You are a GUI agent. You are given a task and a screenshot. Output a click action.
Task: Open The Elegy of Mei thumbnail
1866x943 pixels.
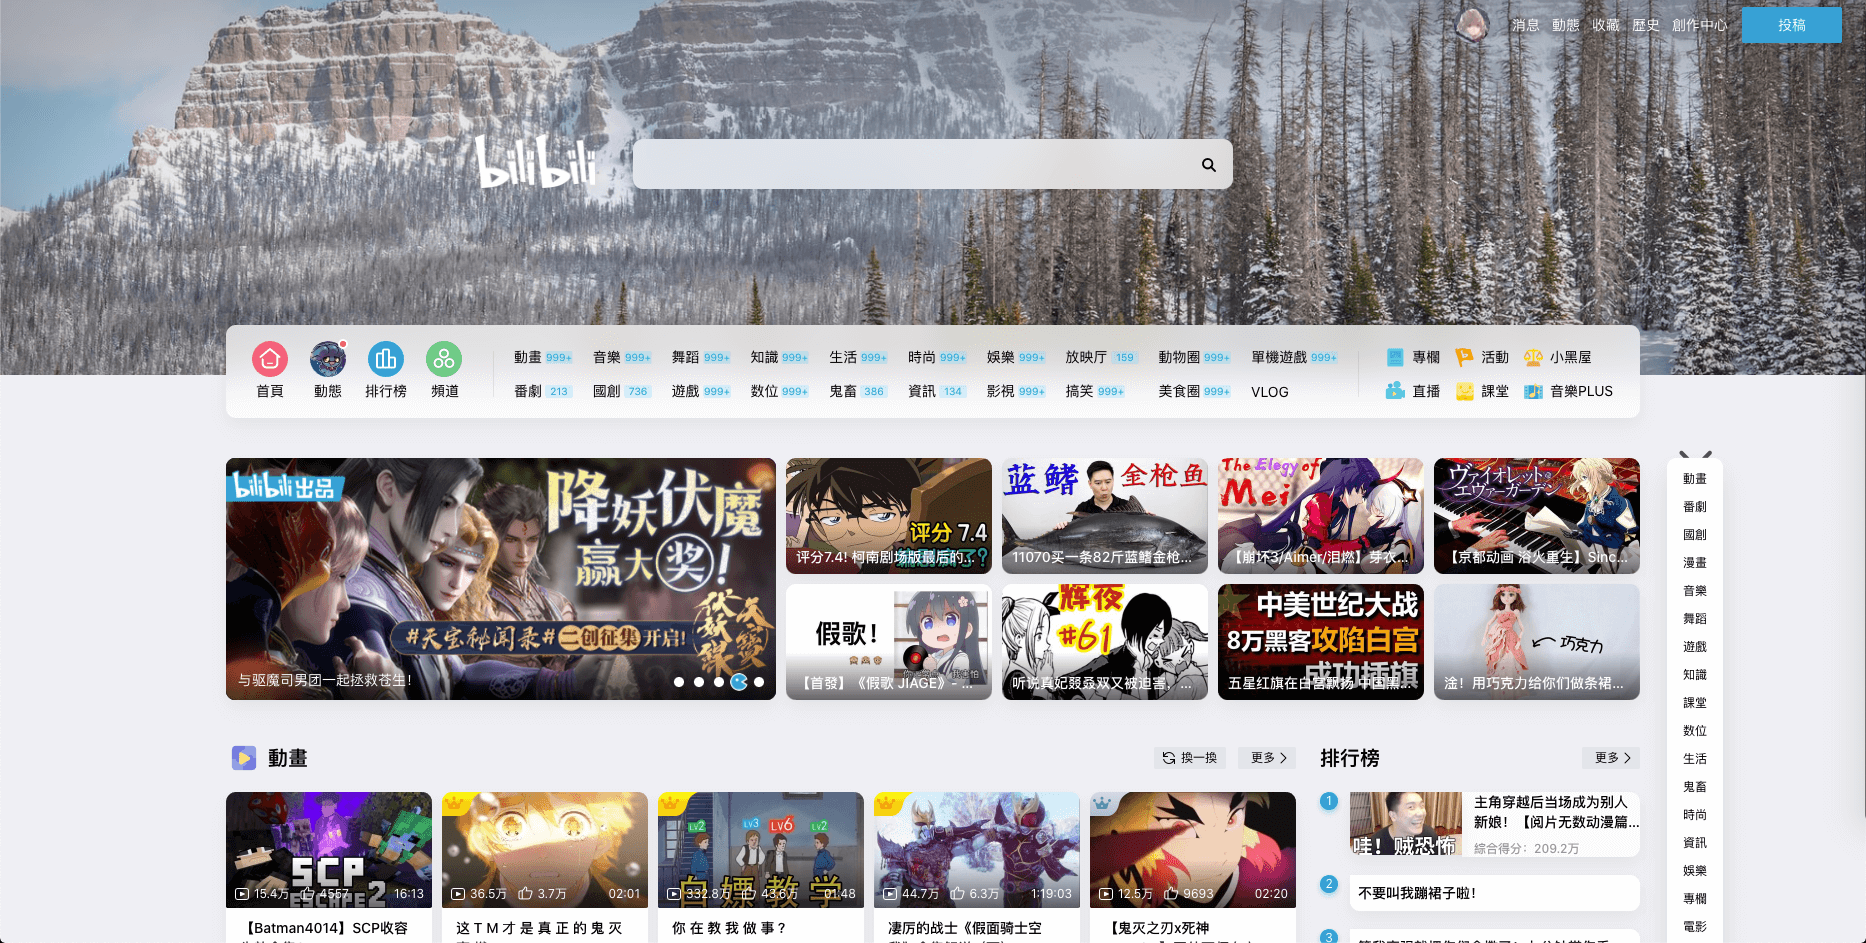[x=1321, y=516]
